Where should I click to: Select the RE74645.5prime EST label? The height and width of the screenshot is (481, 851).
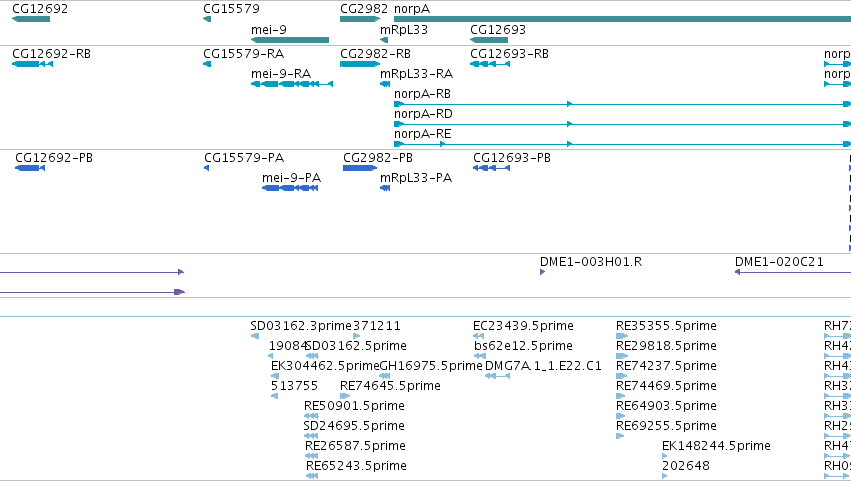pyautogui.click(x=390, y=386)
